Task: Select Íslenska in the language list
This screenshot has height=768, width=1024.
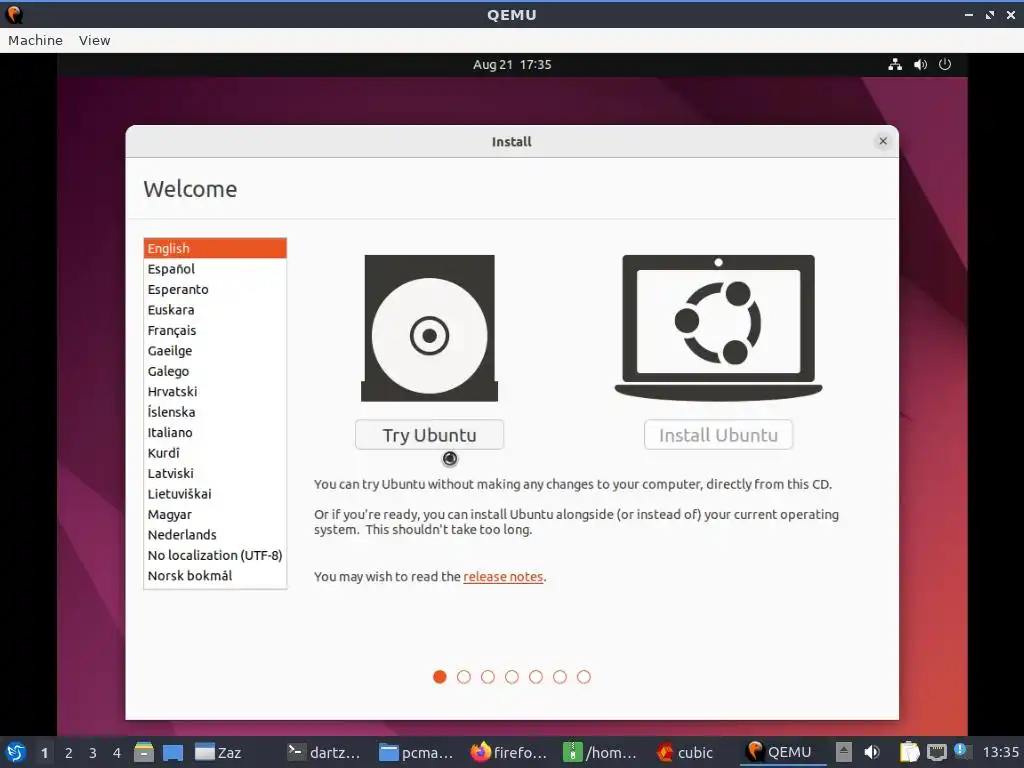Action: (x=215, y=412)
